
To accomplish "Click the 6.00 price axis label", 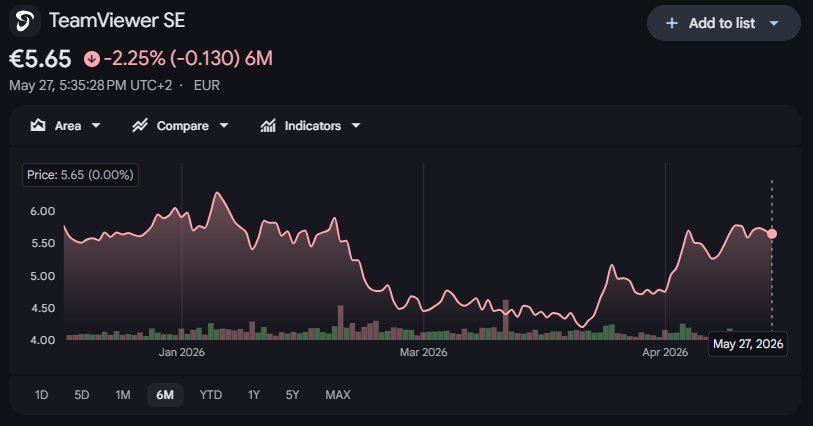I will (43, 211).
